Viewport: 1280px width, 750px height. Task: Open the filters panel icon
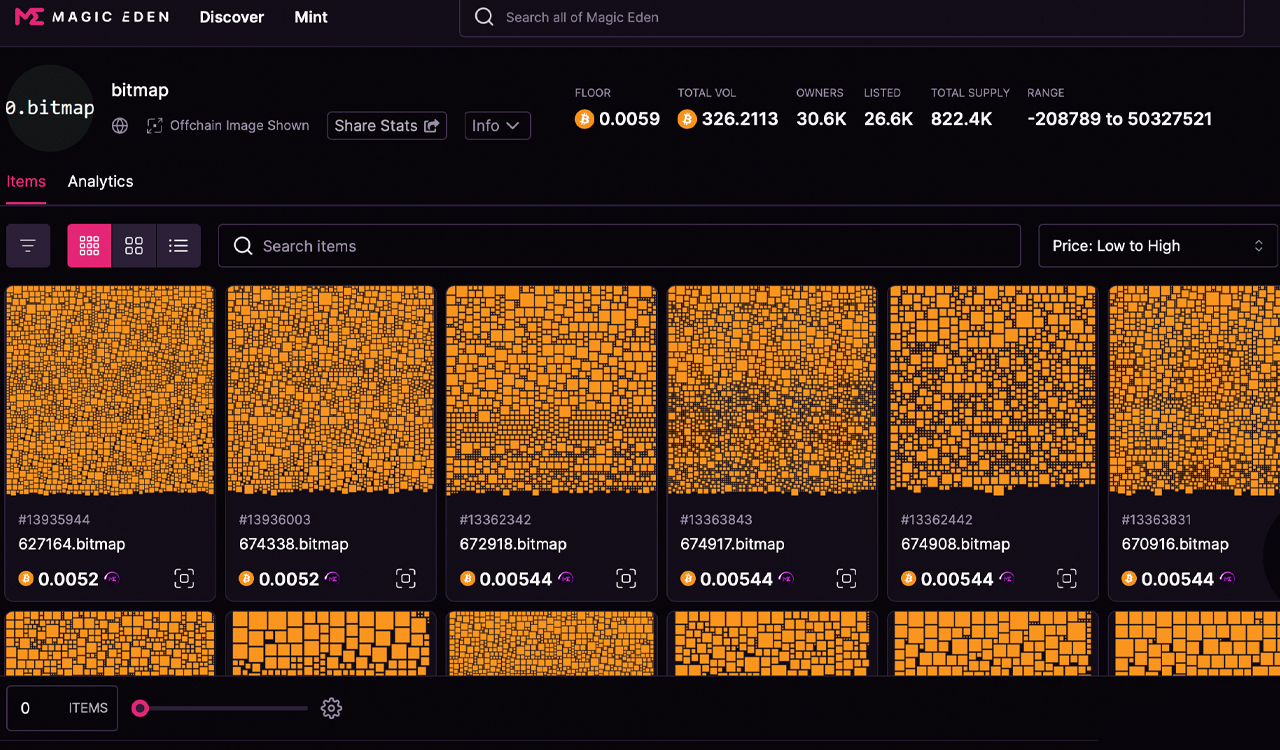click(x=27, y=245)
